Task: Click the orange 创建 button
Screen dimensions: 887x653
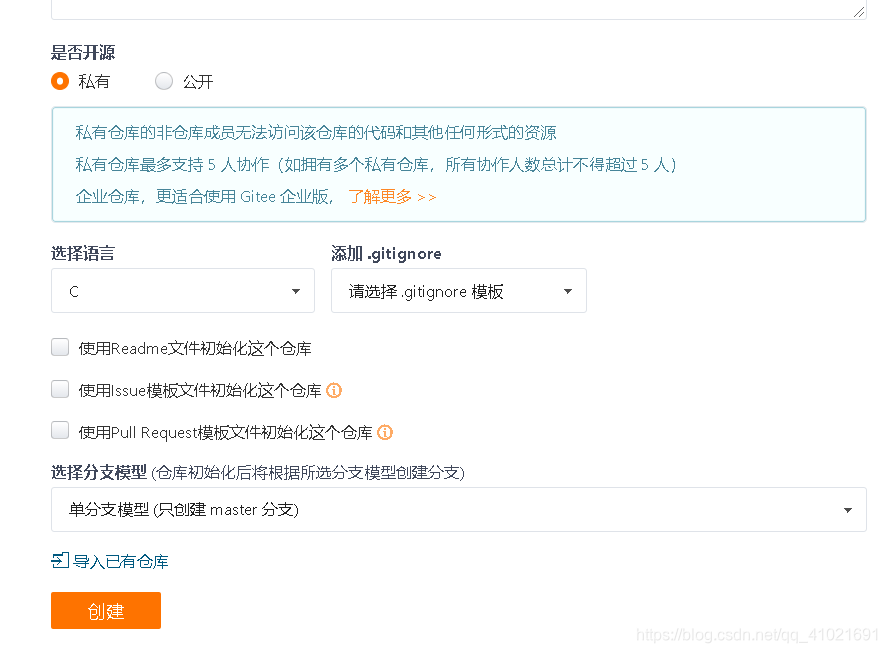Action: tap(105, 611)
